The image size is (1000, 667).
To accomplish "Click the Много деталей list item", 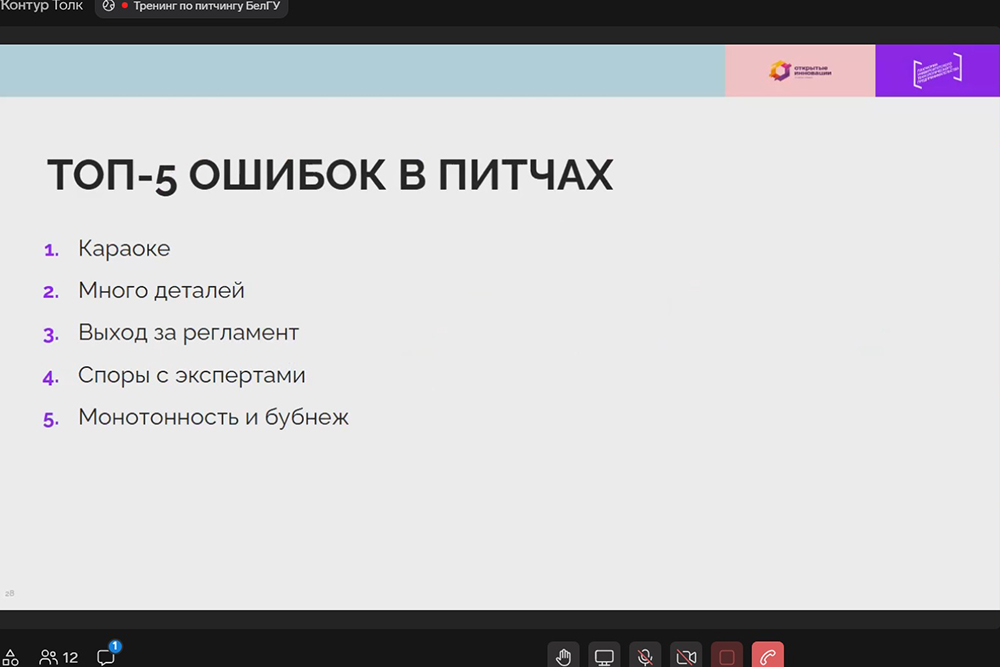I will point(161,291).
